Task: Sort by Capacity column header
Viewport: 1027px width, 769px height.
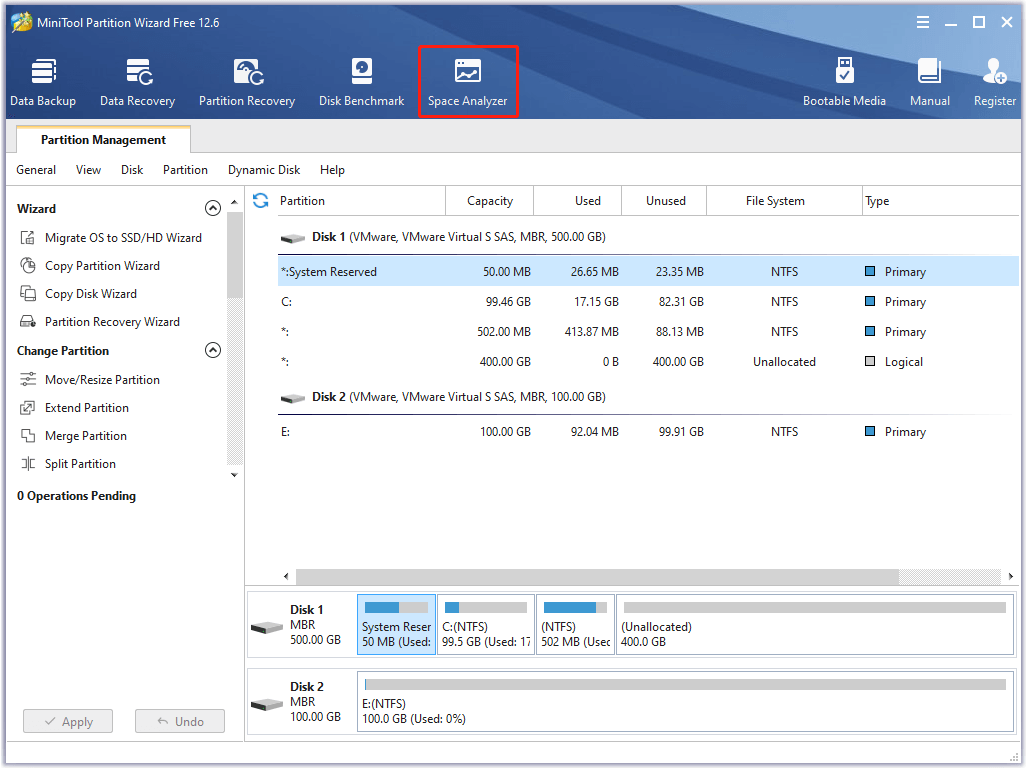Action: click(490, 201)
